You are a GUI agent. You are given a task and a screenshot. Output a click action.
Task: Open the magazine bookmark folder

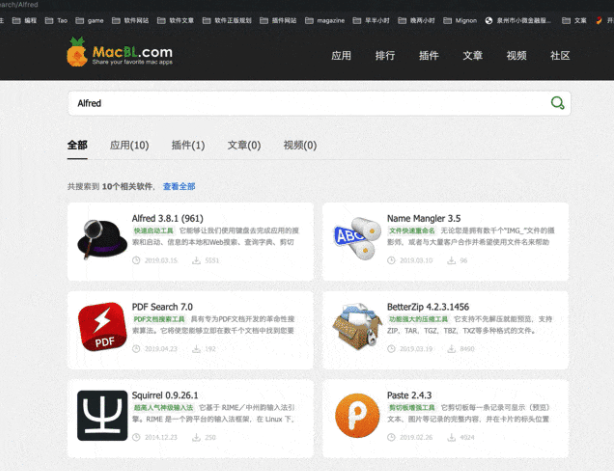coord(325,20)
